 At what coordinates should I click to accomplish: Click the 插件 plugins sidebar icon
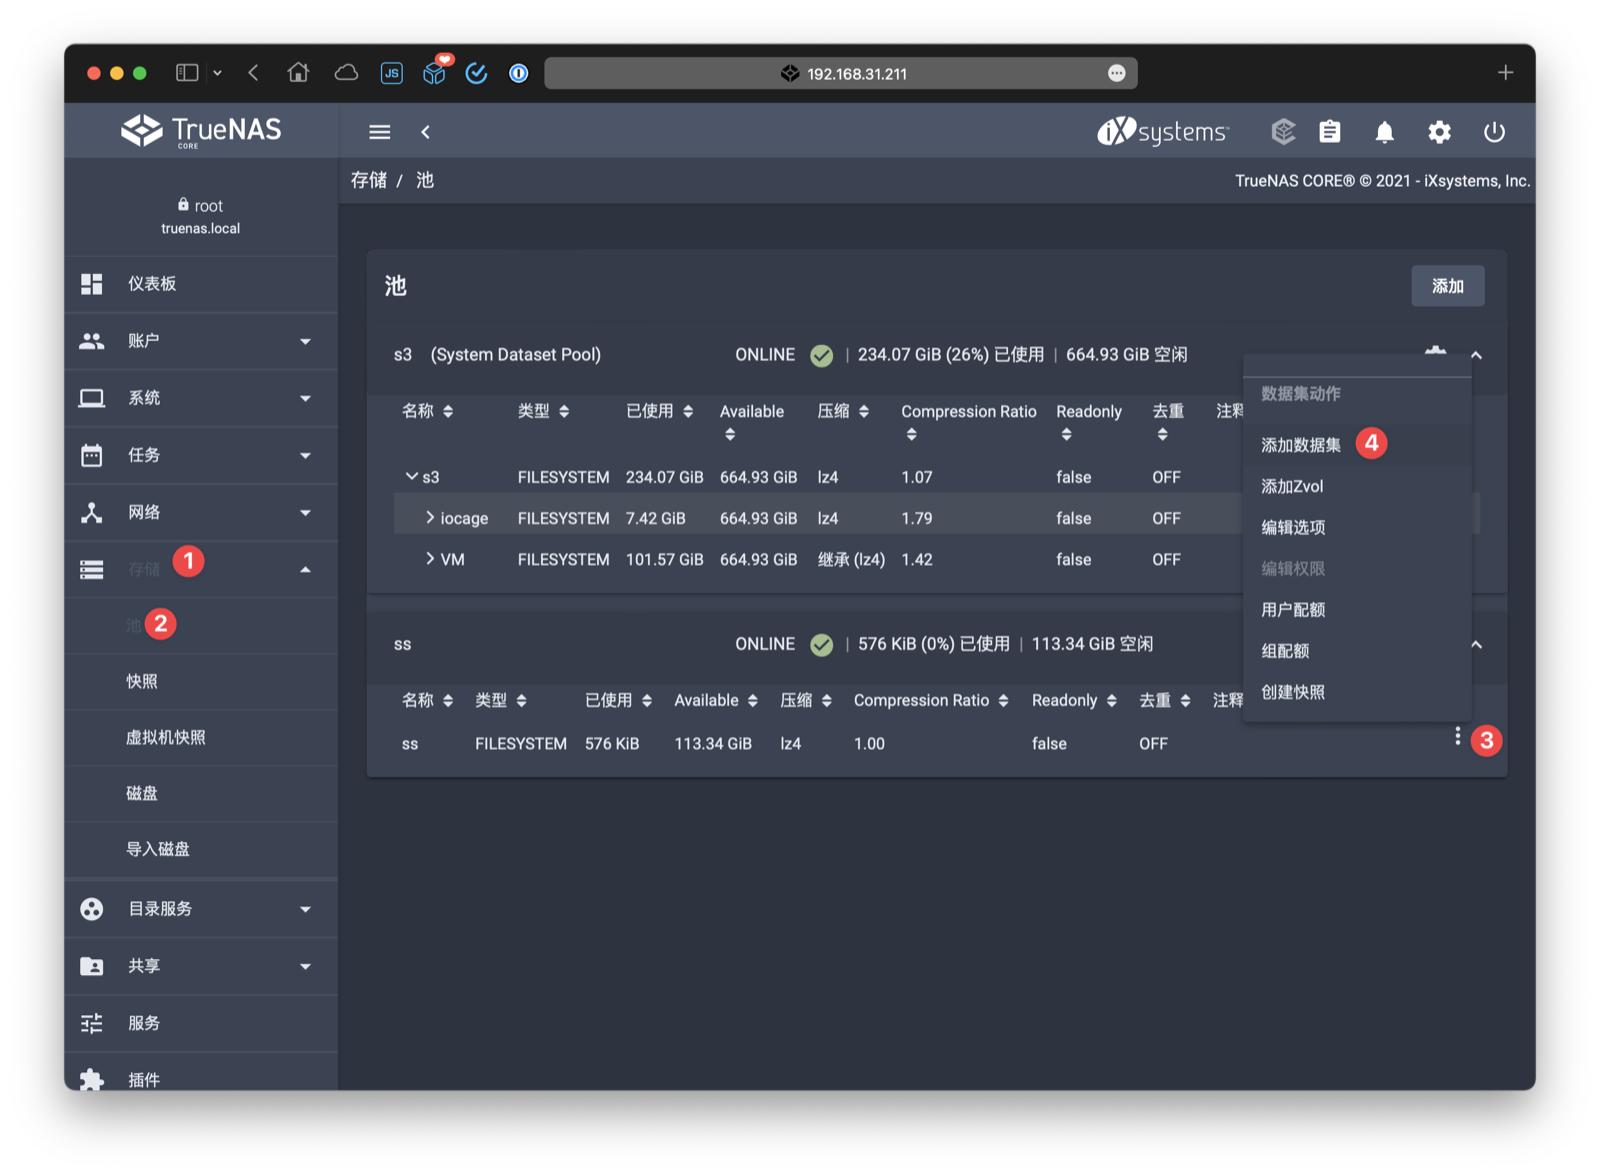[91, 1079]
